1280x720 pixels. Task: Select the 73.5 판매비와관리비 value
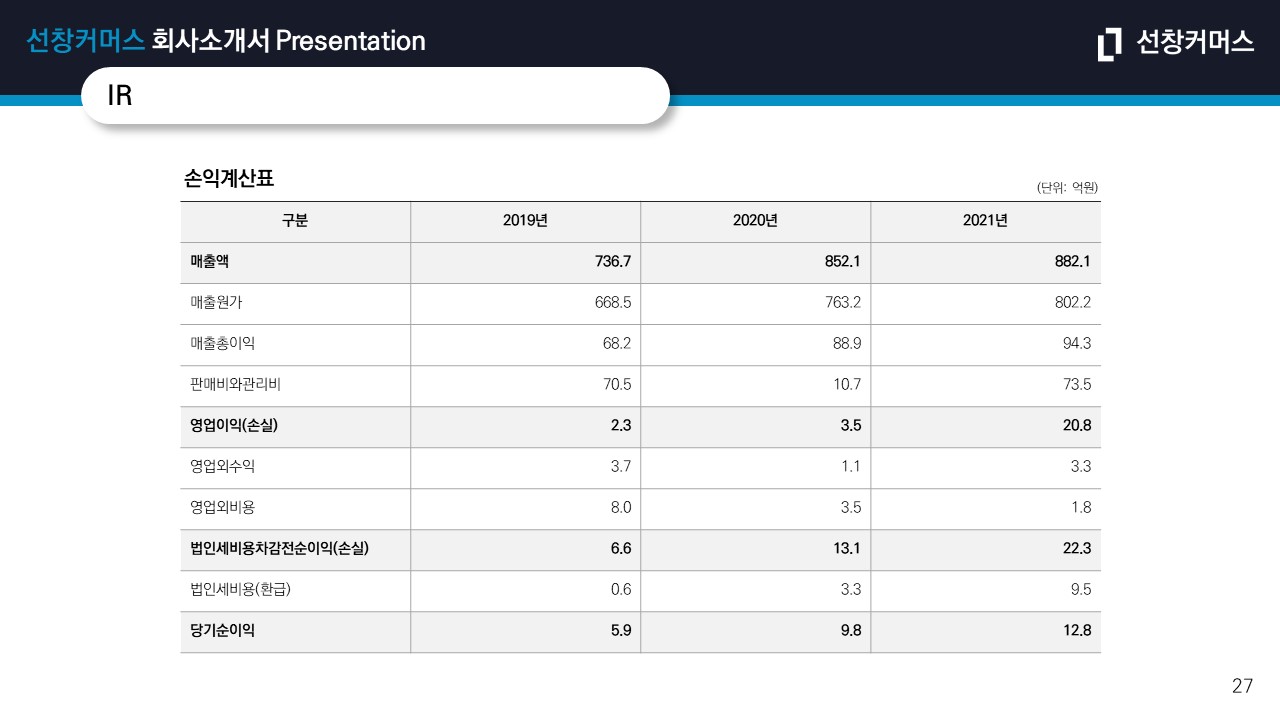(1077, 385)
